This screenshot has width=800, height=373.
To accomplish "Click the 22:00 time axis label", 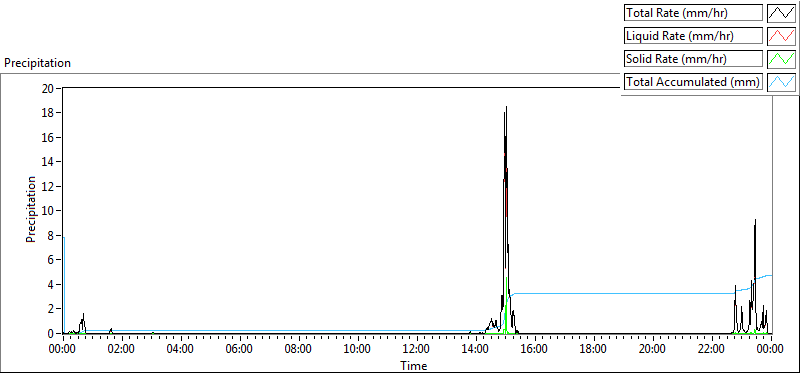I will (x=712, y=350).
